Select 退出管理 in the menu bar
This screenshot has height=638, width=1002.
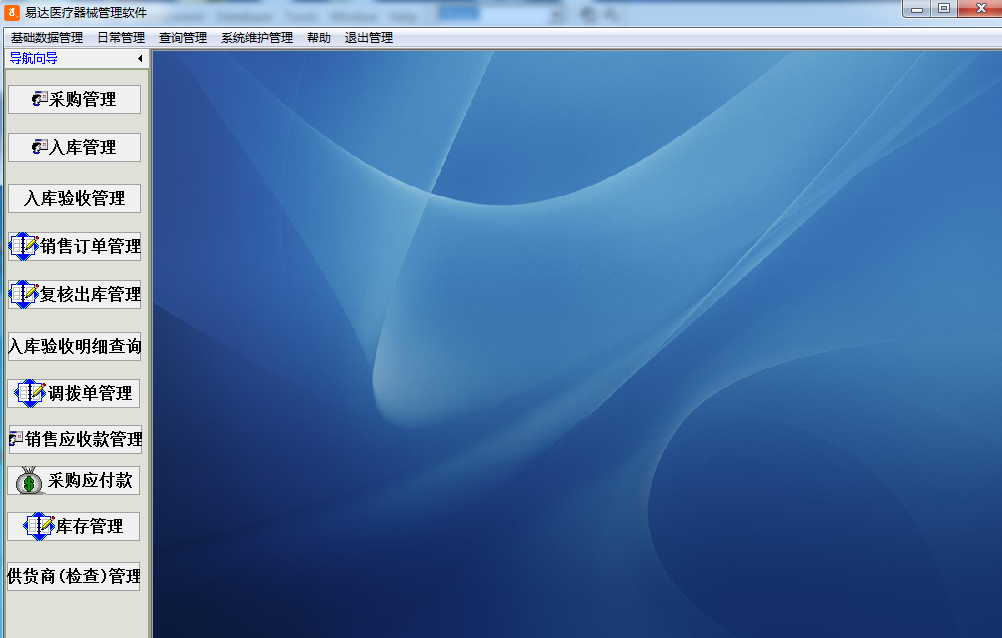tap(369, 38)
